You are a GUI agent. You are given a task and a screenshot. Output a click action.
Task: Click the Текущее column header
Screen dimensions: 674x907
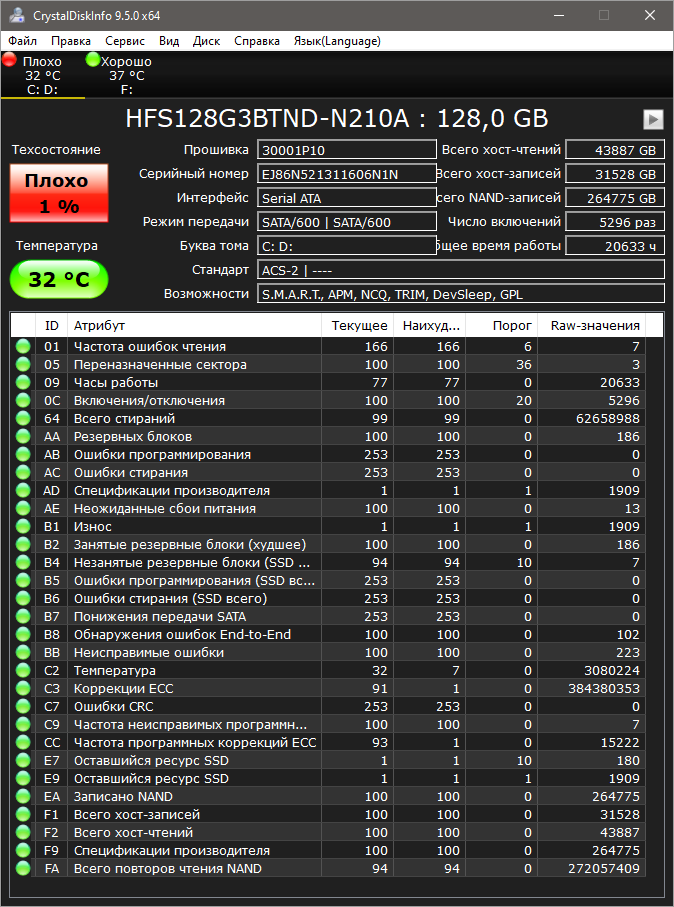click(358, 326)
